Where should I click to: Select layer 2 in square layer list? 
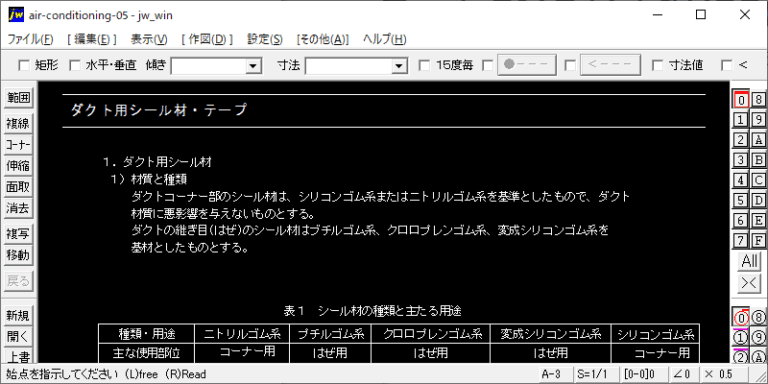pyautogui.click(x=741, y=140)
